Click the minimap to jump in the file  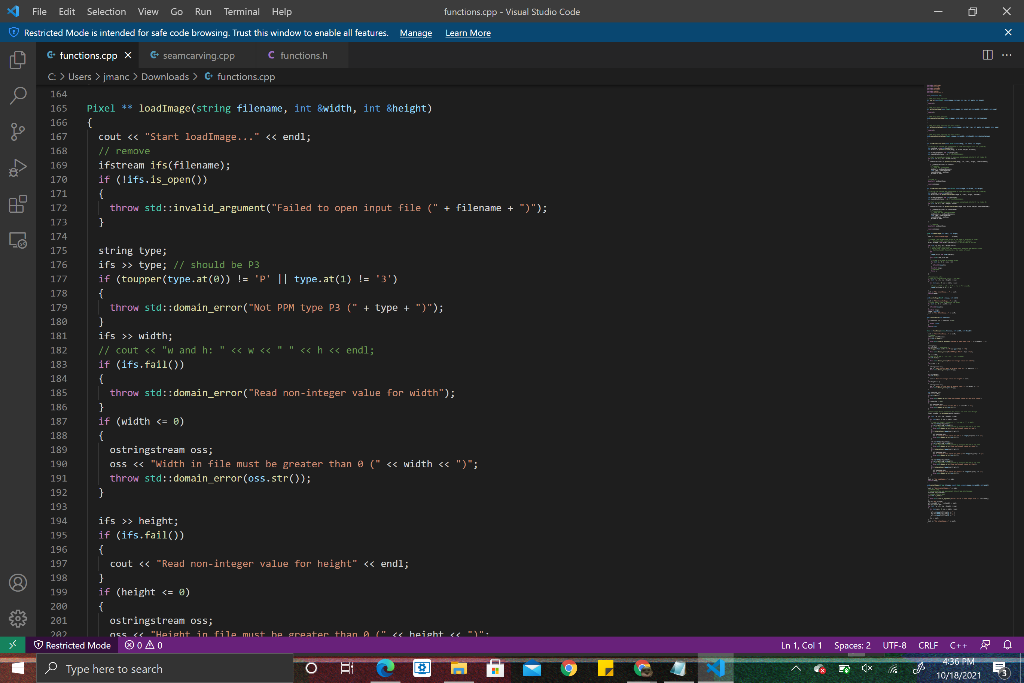click(950, 300)
